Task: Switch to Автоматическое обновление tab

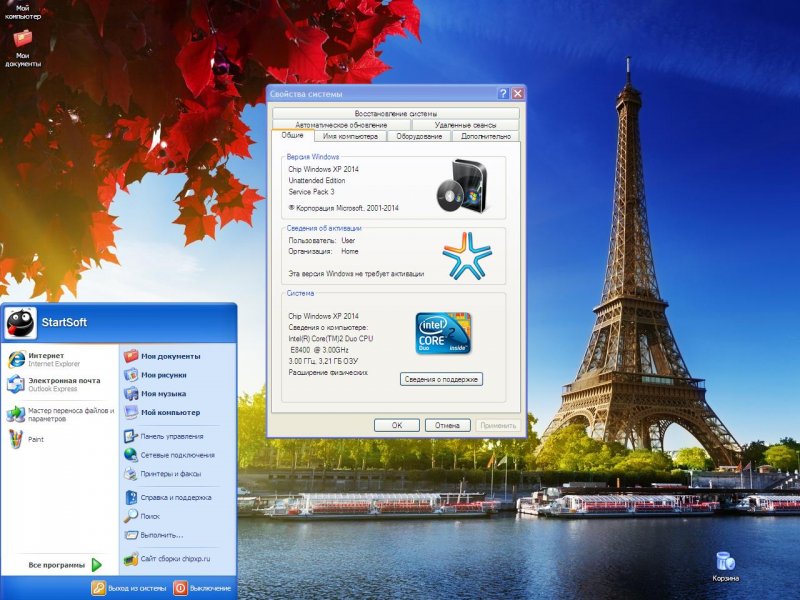Action: (341, 124)
